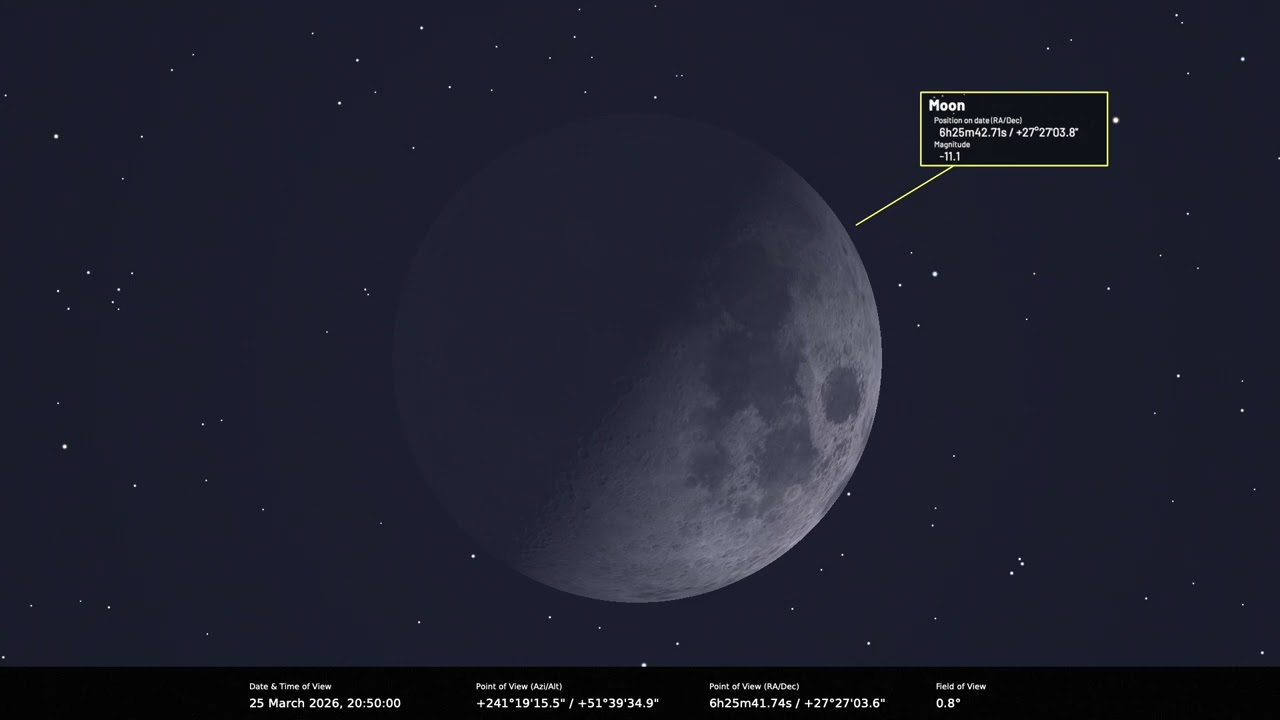Click the Moon RA/Dec value 6h25m42.71s
This screenshot has width=1280, height=720.
click(x=1008, y=132)
